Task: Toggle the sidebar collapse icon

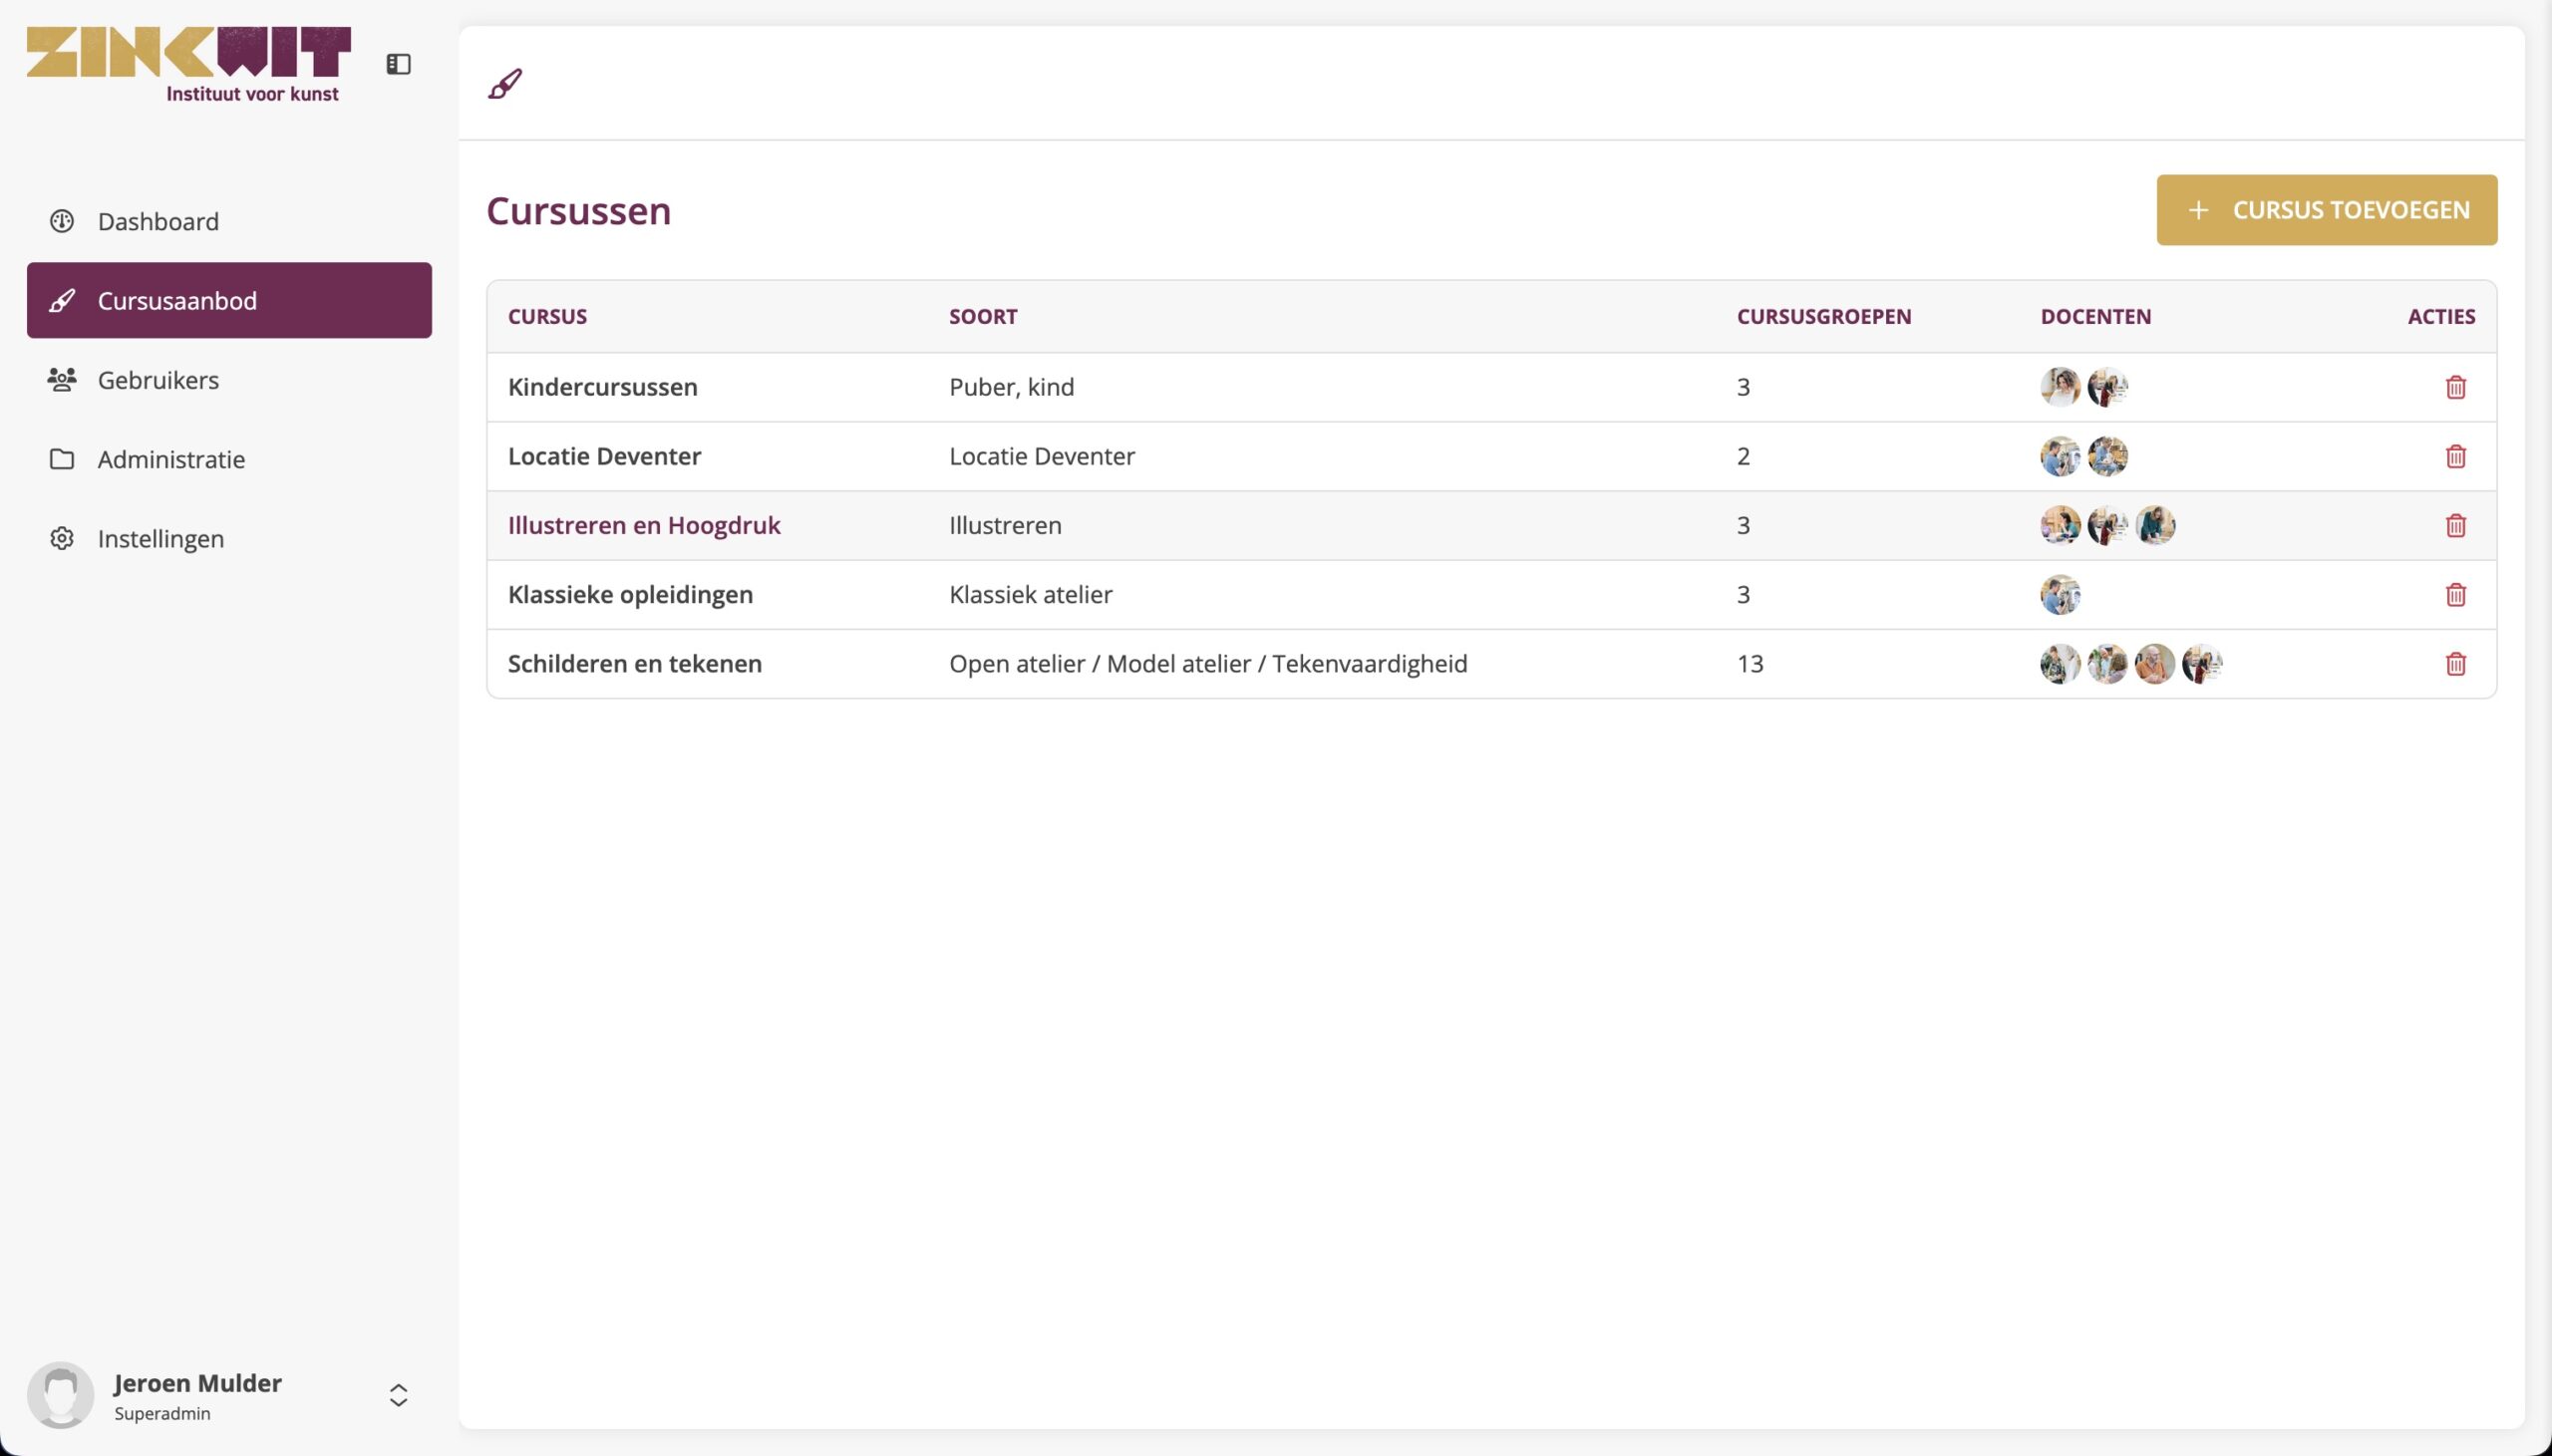Action: pyautogui.click(x=398, y=64)
